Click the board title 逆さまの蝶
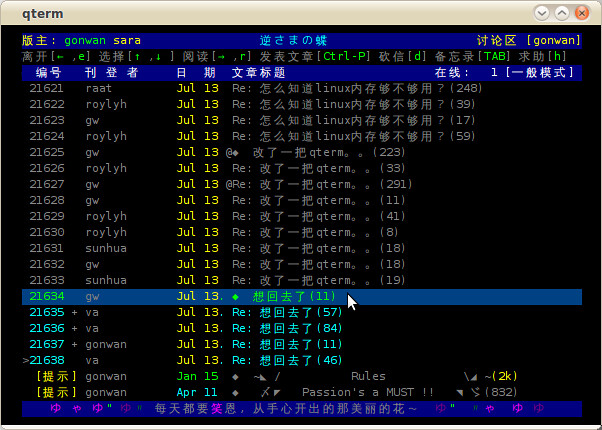This screenshot has height=430, width=602. [294, 40]
